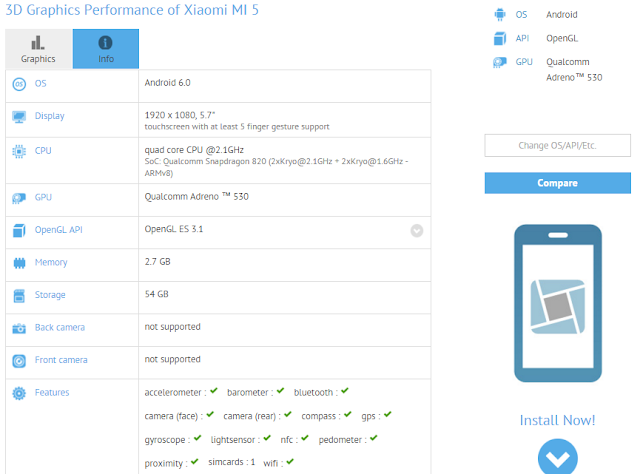
Task: Click the Storage drive icon
Action: (x=19, y=296)
